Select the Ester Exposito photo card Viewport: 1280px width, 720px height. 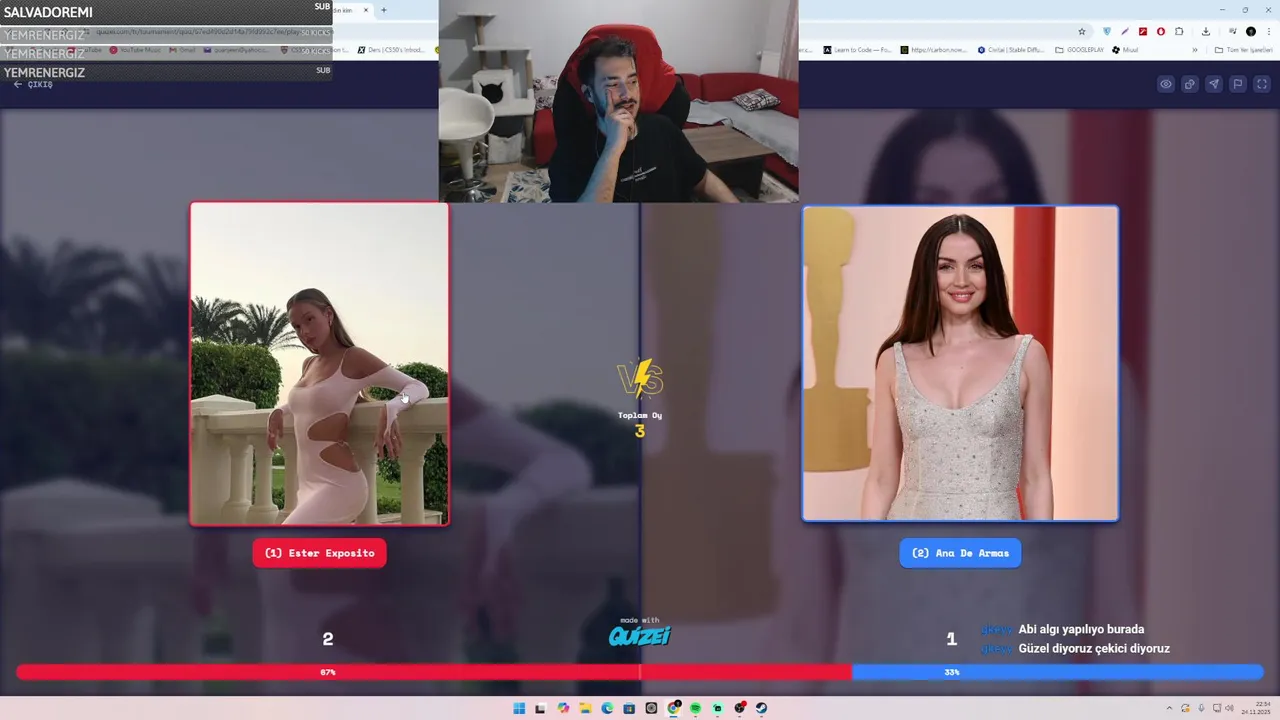(320, 364)
